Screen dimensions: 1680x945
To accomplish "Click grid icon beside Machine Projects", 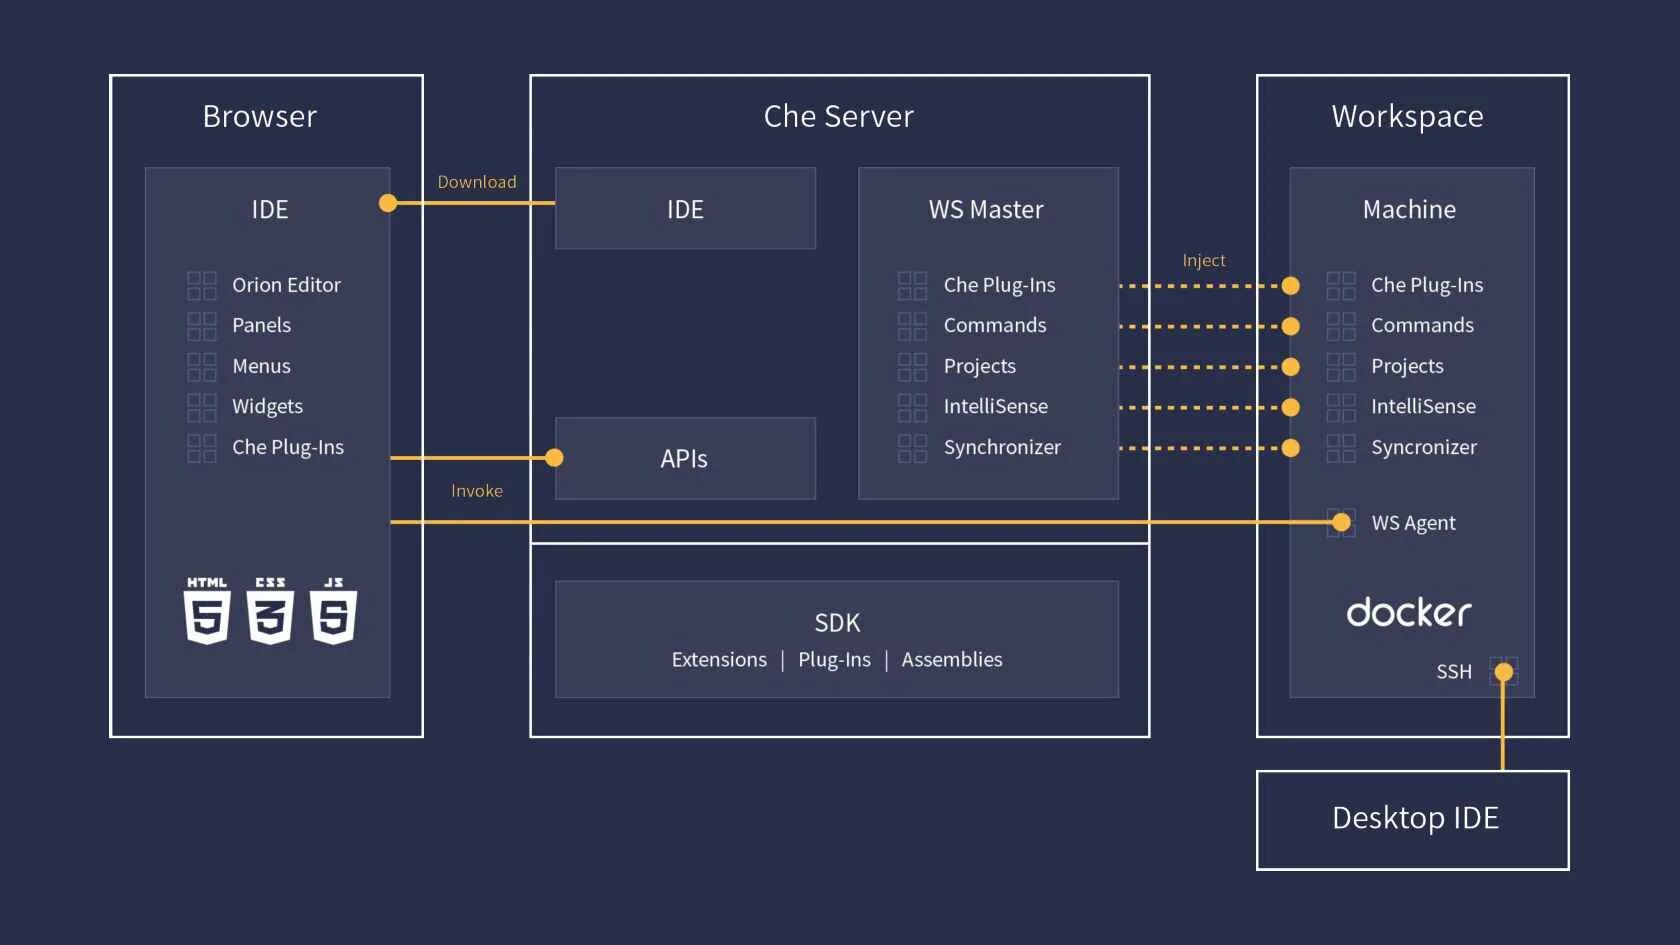I will pyautogui.click(x=1341, y=367).
